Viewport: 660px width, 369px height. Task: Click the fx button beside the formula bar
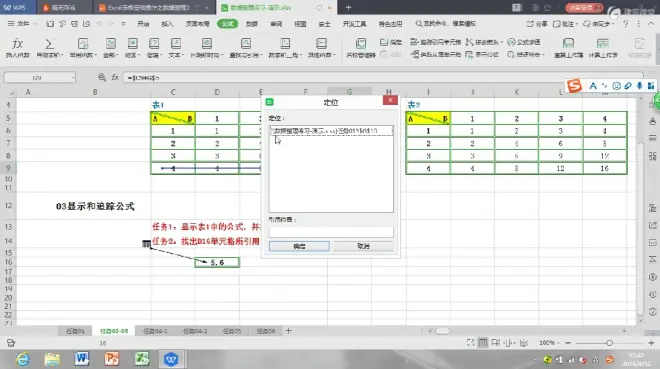114,77
